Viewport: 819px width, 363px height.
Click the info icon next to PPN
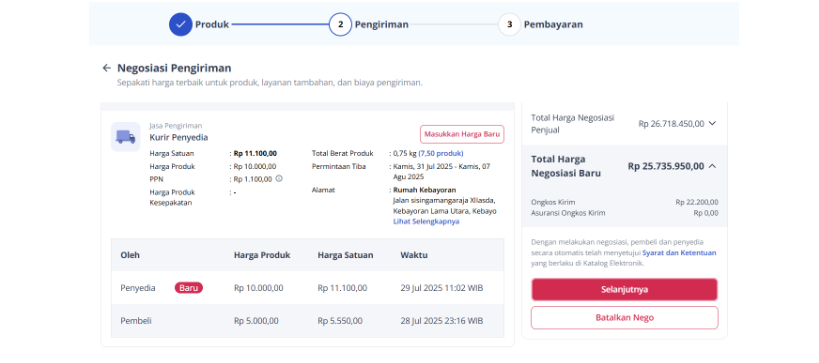(279, 179)
